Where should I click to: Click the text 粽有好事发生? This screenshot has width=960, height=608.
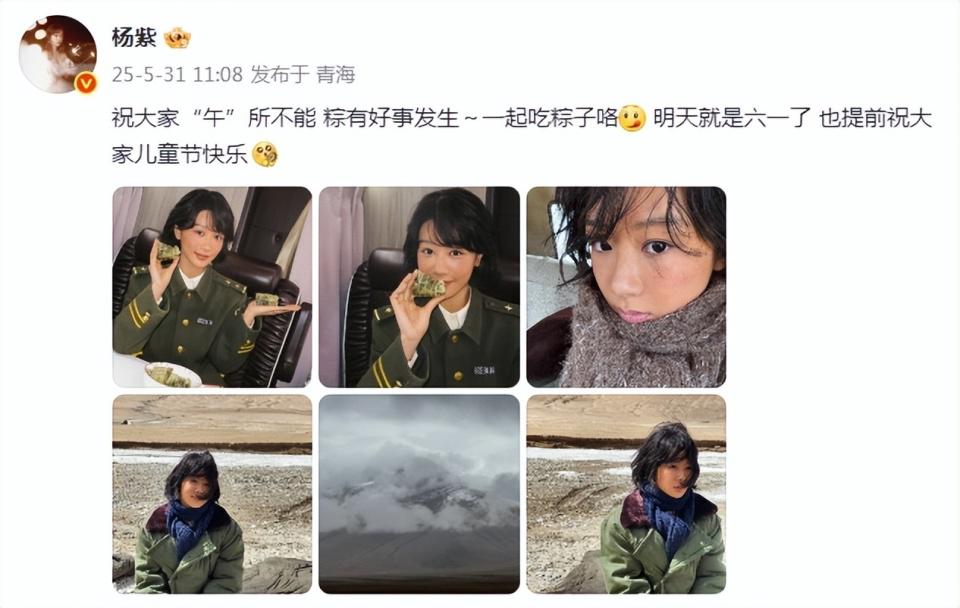click(x=391, y=118)
